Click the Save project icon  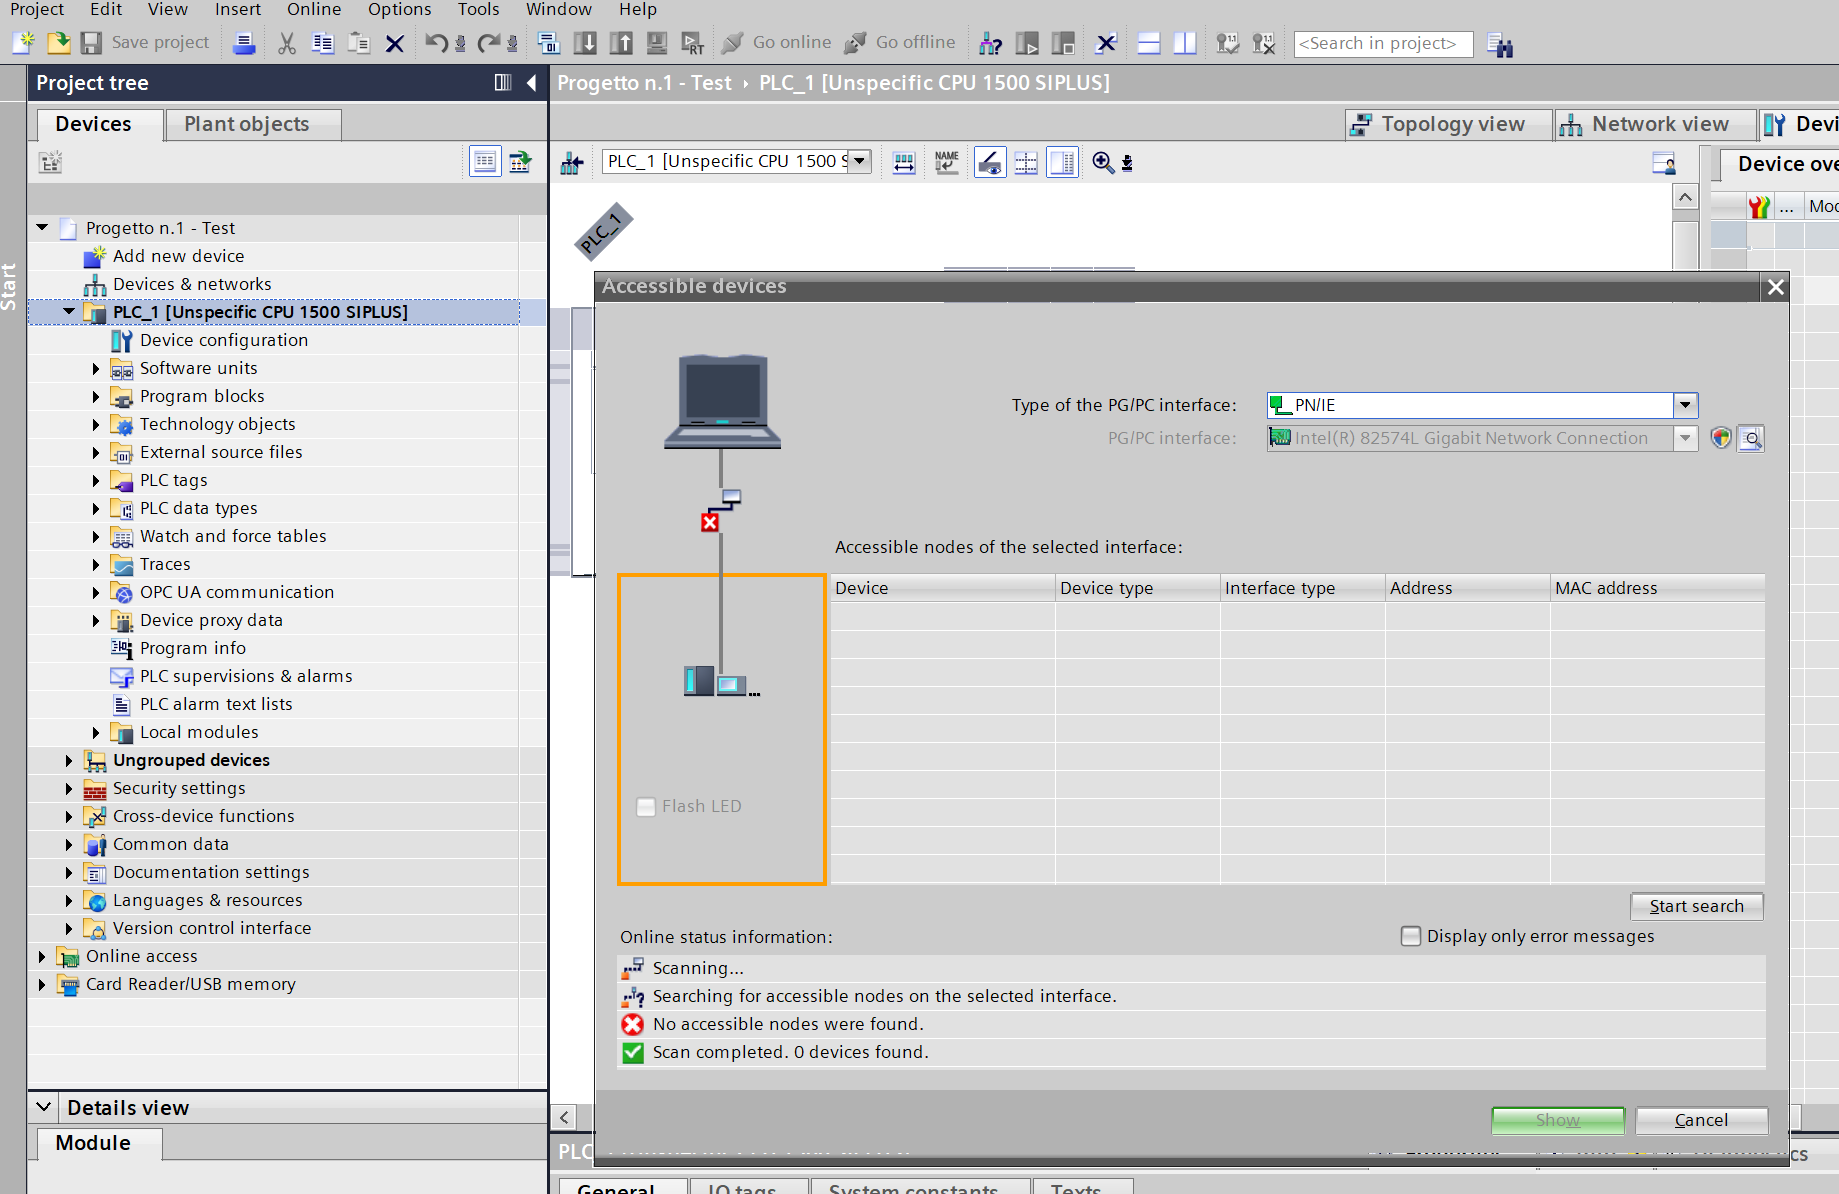tap(92, 43)
